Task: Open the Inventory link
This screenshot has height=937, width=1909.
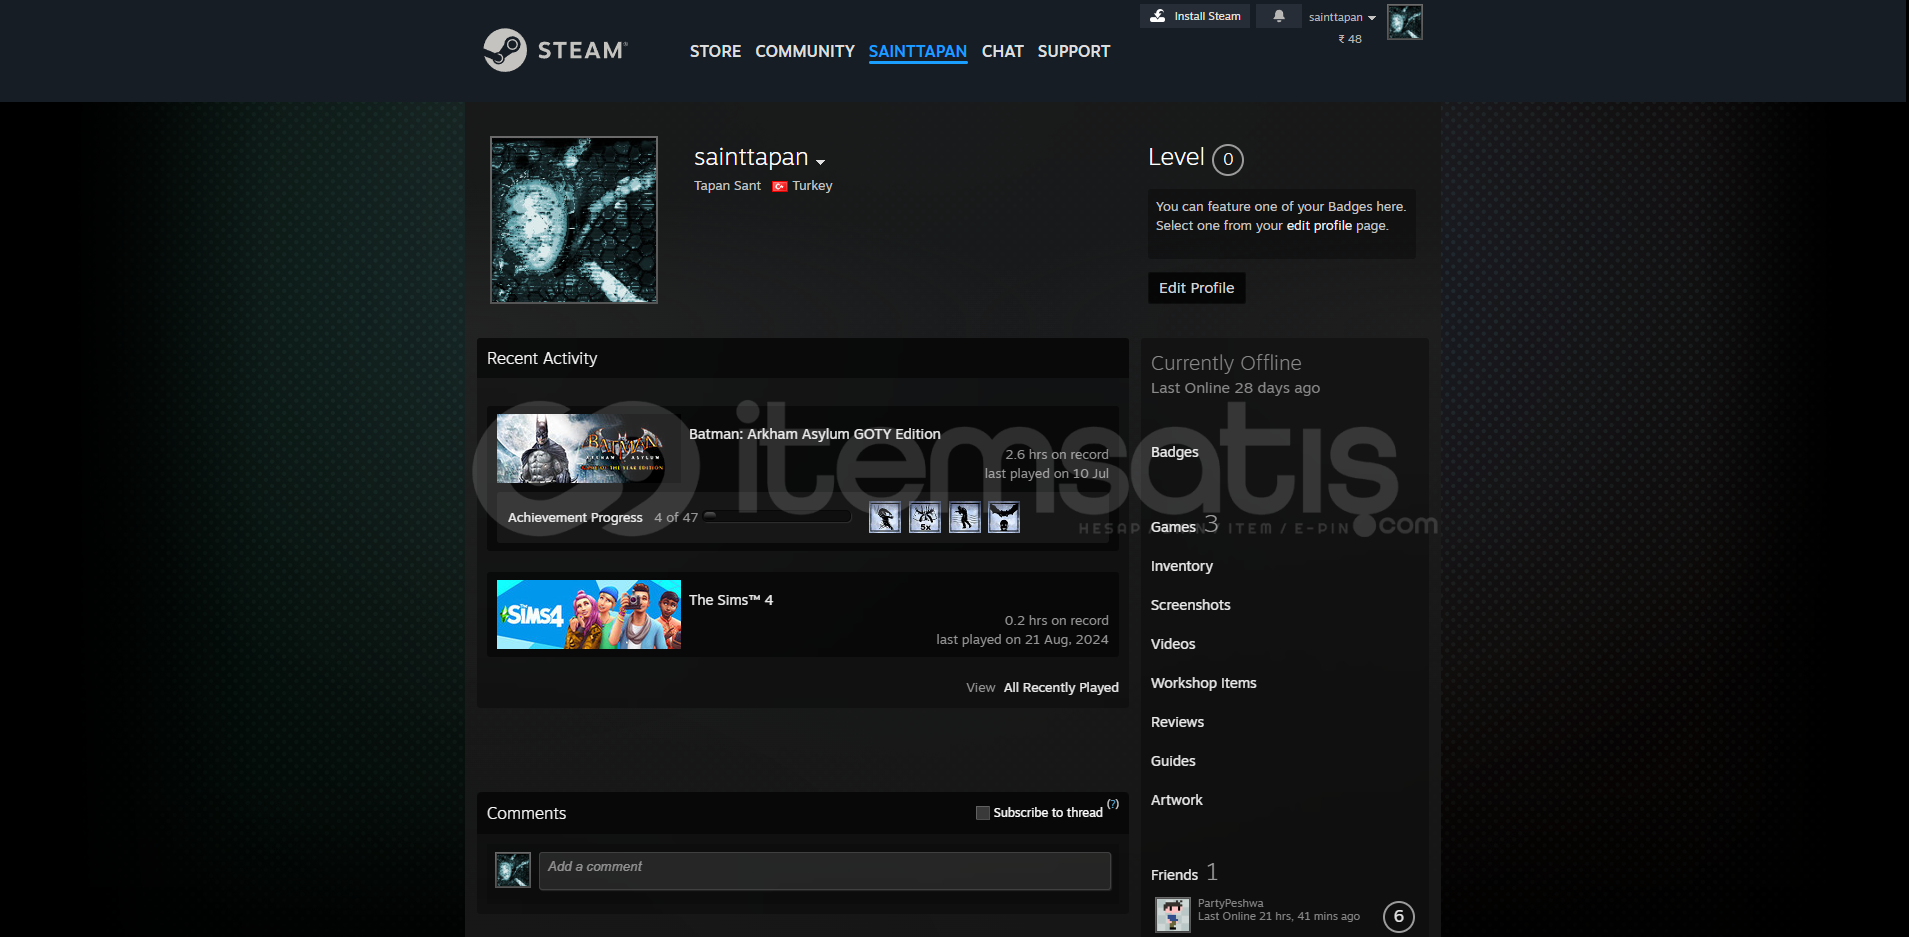Action: 1181,566
